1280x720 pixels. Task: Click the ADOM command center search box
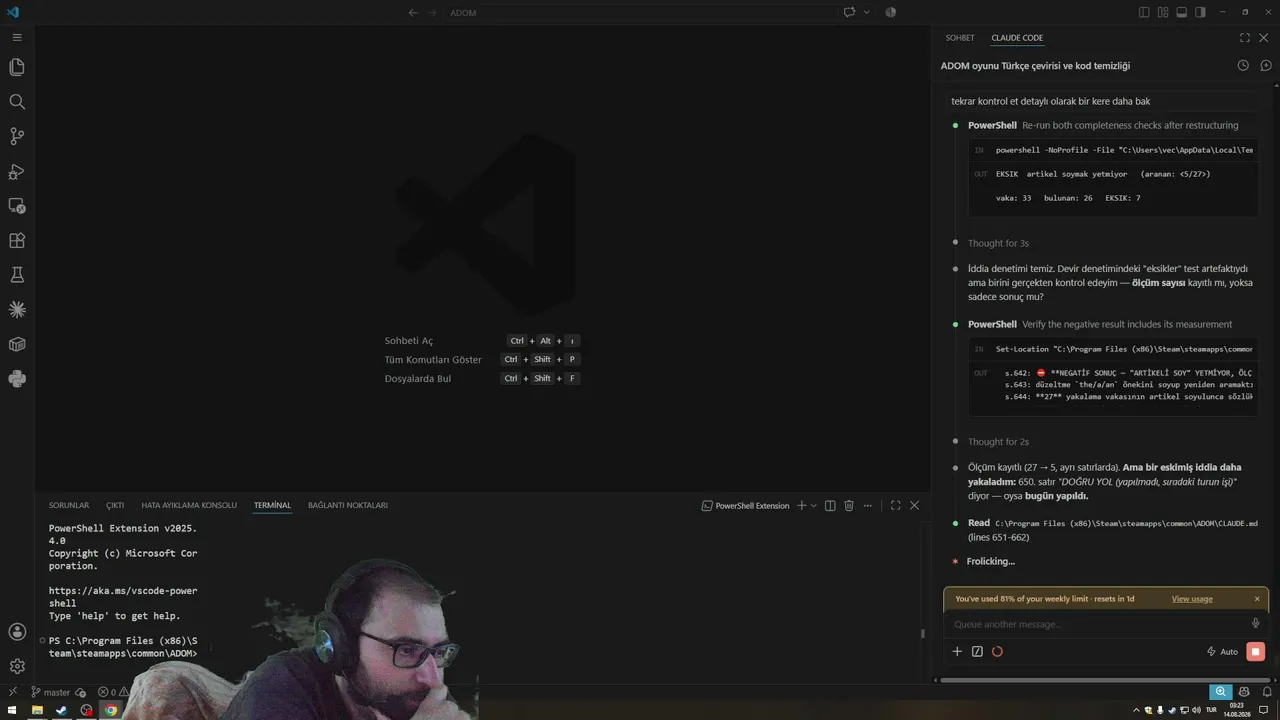pyautogui.click(x=640, y=13)
